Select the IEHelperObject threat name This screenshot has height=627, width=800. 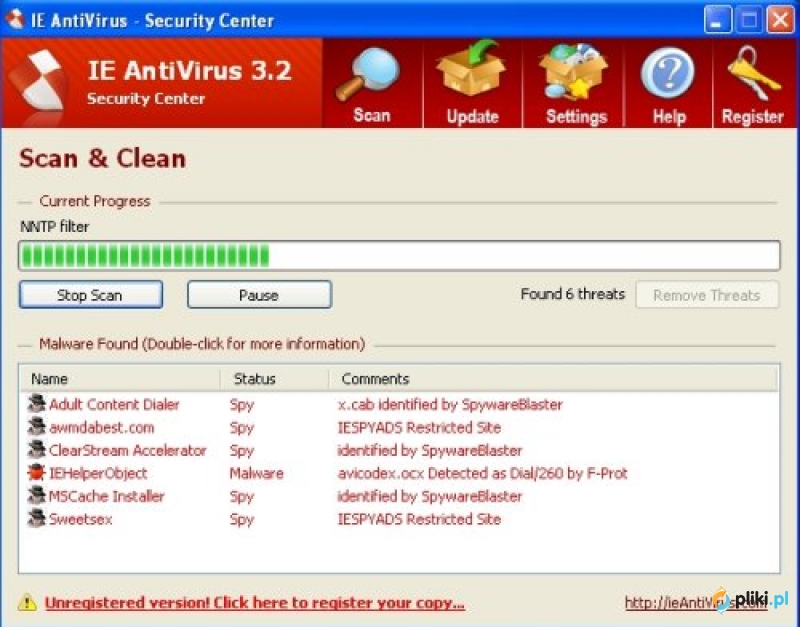coord(98,473)
